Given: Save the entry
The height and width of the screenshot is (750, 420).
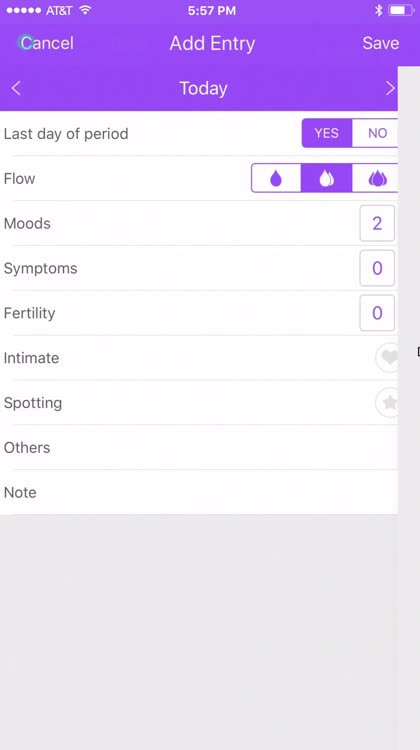Looking at the screenshot, I should pos(380,43).
